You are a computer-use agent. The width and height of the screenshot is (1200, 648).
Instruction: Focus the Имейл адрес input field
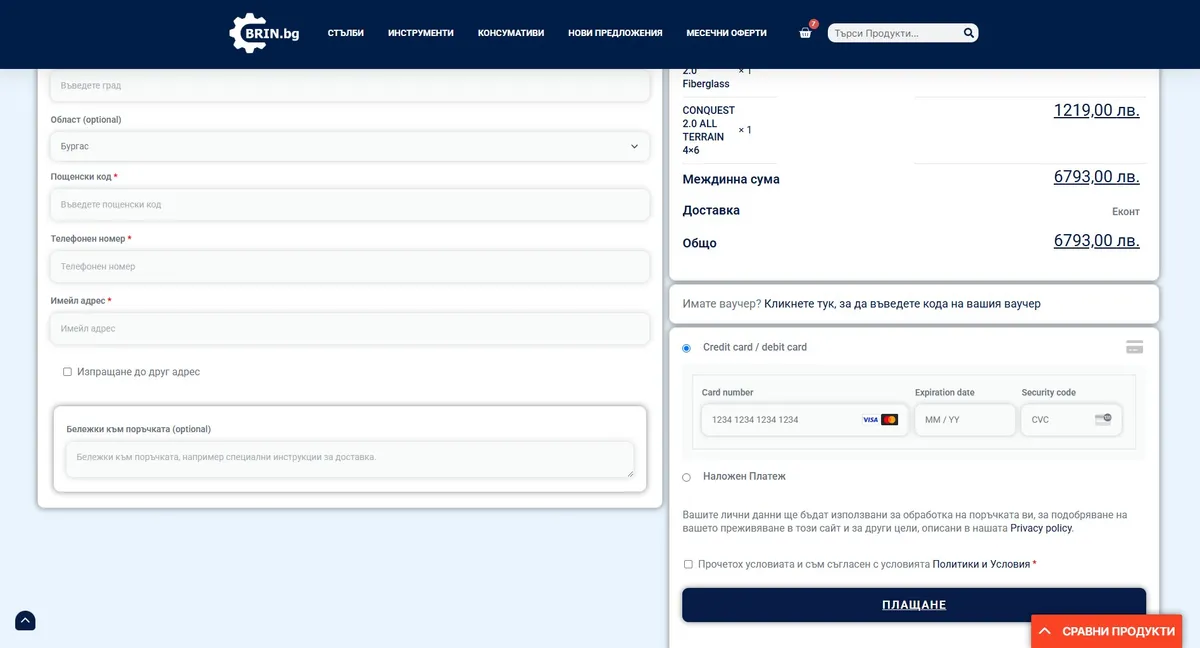pyautogui.click(x=350, y=329)
